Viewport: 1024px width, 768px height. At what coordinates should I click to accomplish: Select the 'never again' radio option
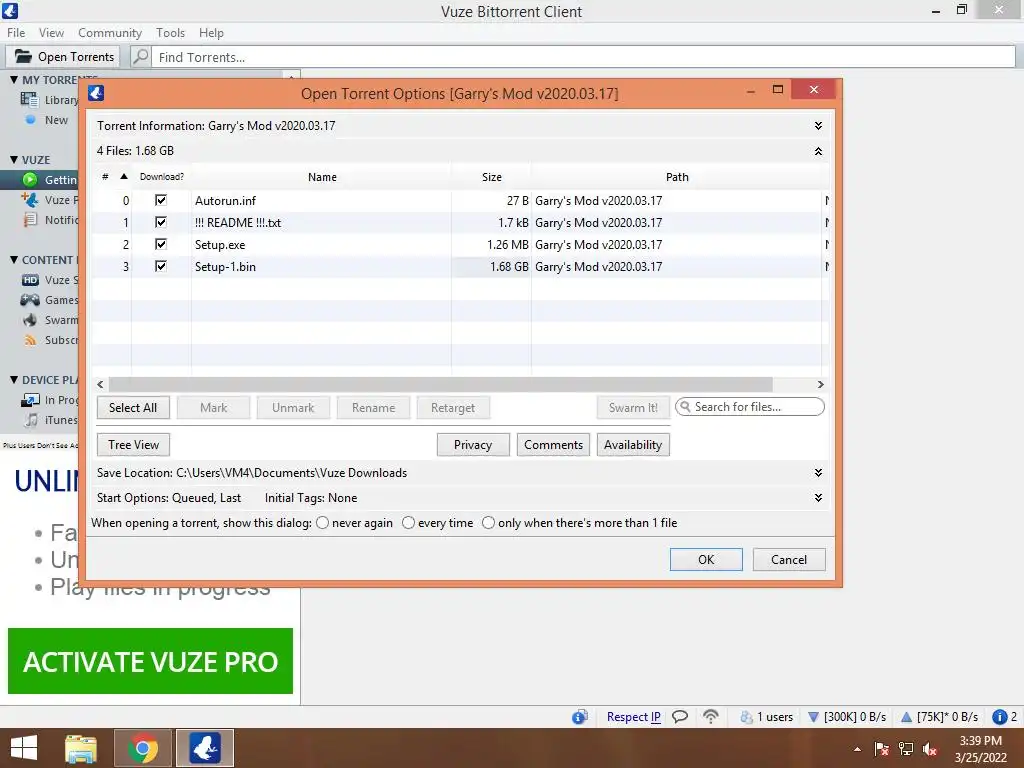click(x=323, y=523)
